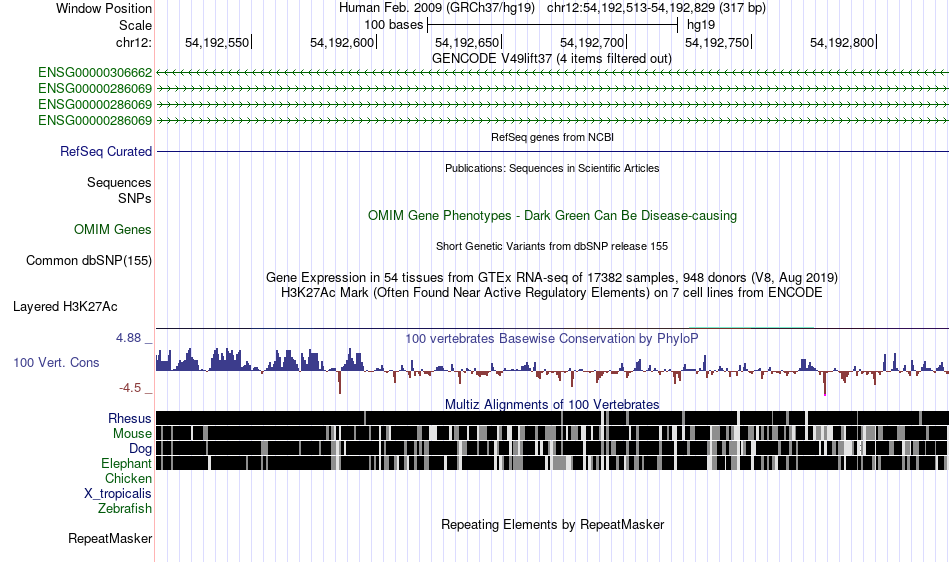
Task: Click the chr12:54,192,513-54,192,829 window position text
Action: point(656,8)
